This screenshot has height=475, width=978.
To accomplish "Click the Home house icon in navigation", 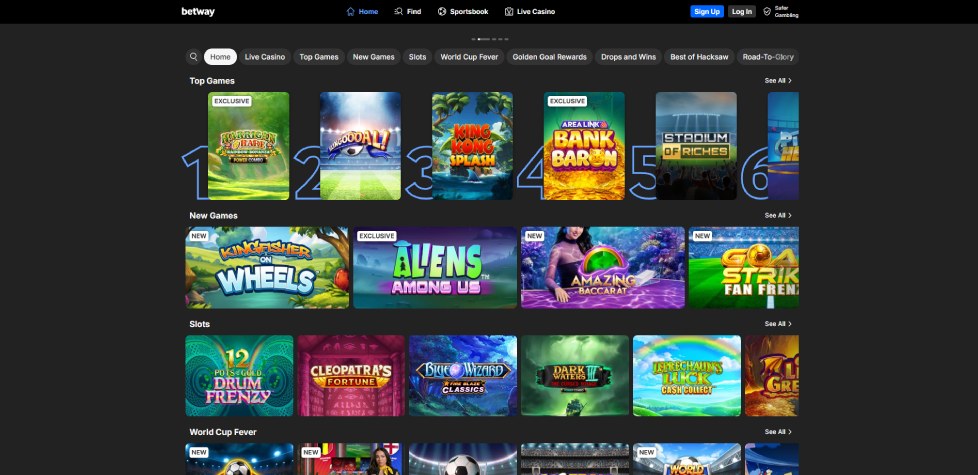I will [x=351, y=11].
